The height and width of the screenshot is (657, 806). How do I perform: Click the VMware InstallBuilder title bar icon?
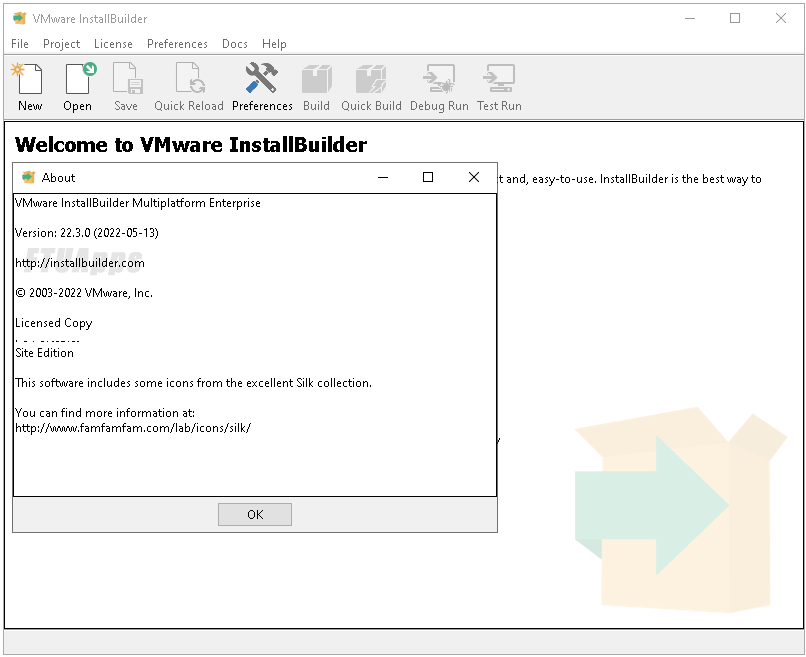pyautogui.click(x=20, y=19)
